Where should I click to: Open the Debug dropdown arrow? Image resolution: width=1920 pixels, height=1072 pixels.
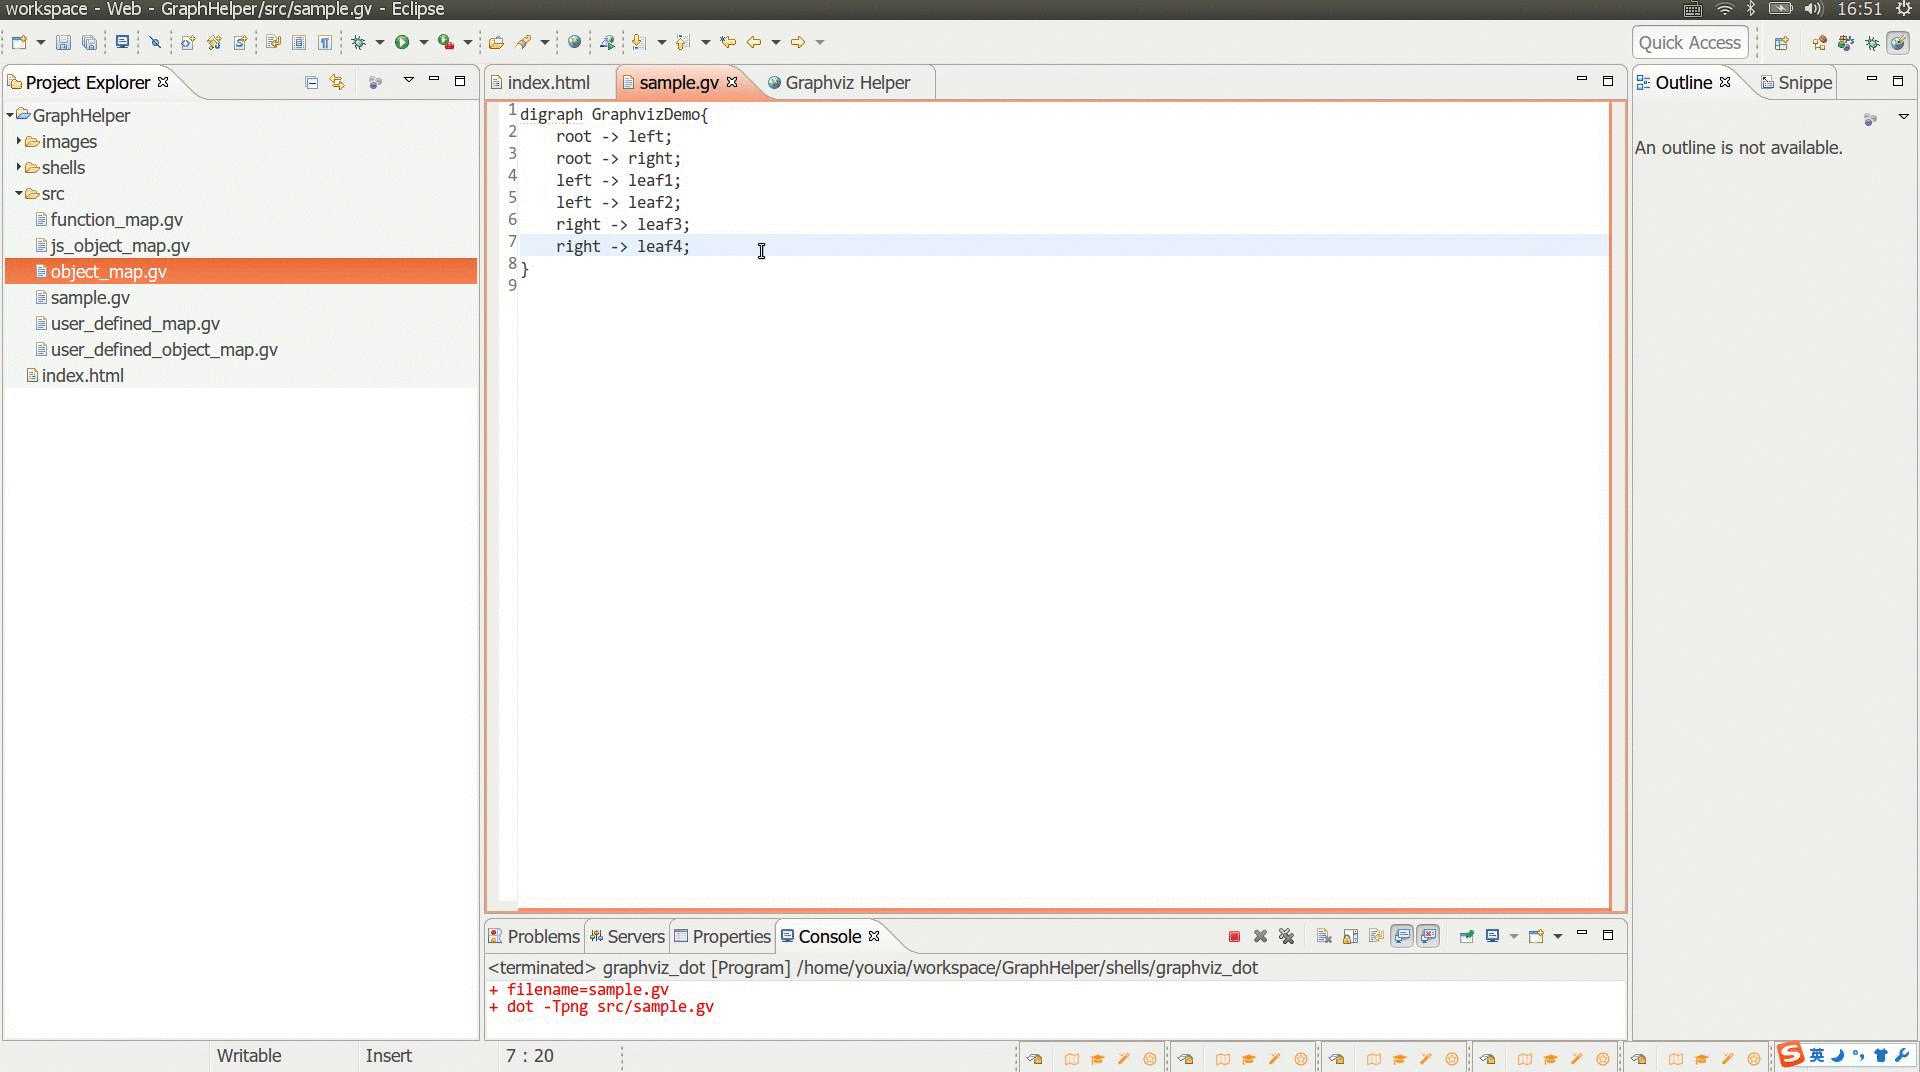tap(380, 42)
